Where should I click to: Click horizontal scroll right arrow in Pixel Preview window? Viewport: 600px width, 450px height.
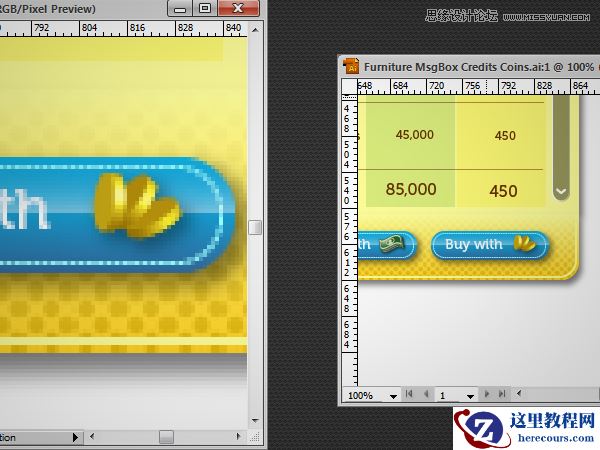pyautogui.click(x=239, y=437)
